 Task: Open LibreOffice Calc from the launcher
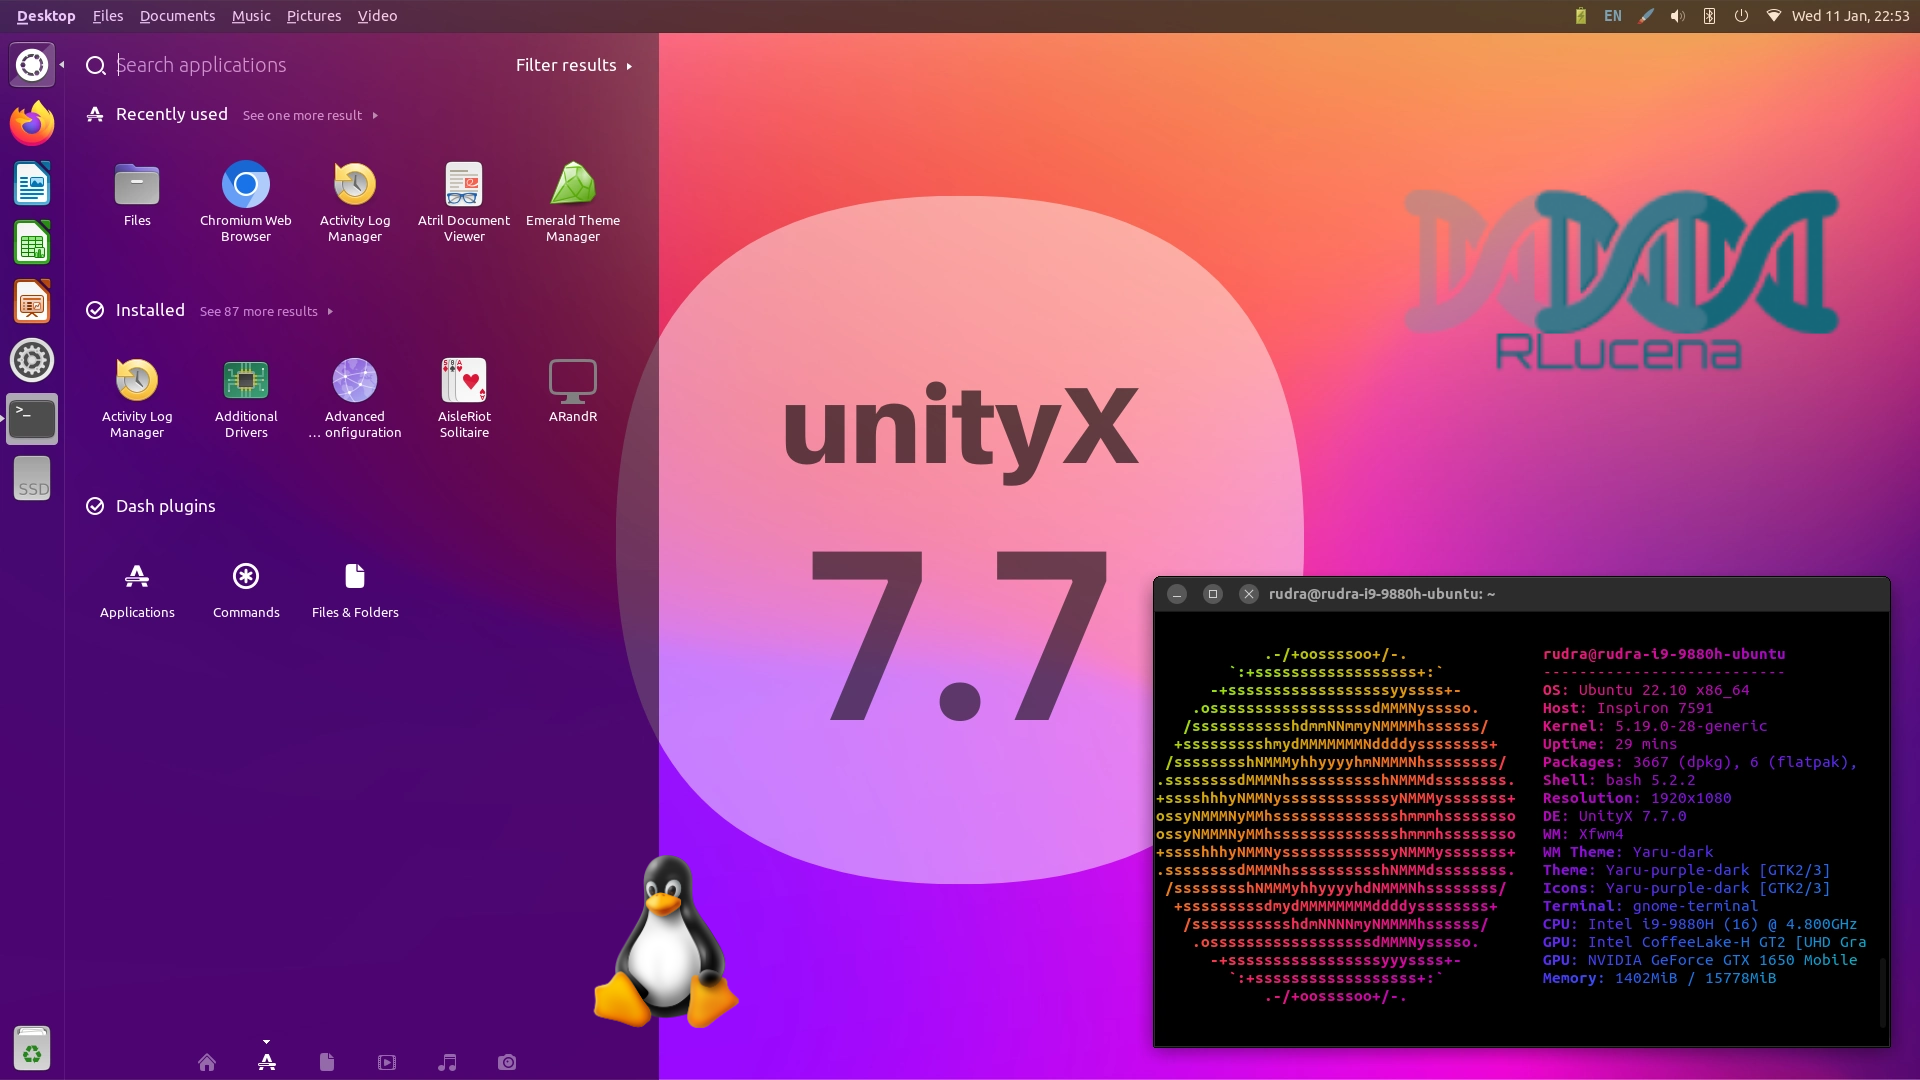[x=32, y=243]
